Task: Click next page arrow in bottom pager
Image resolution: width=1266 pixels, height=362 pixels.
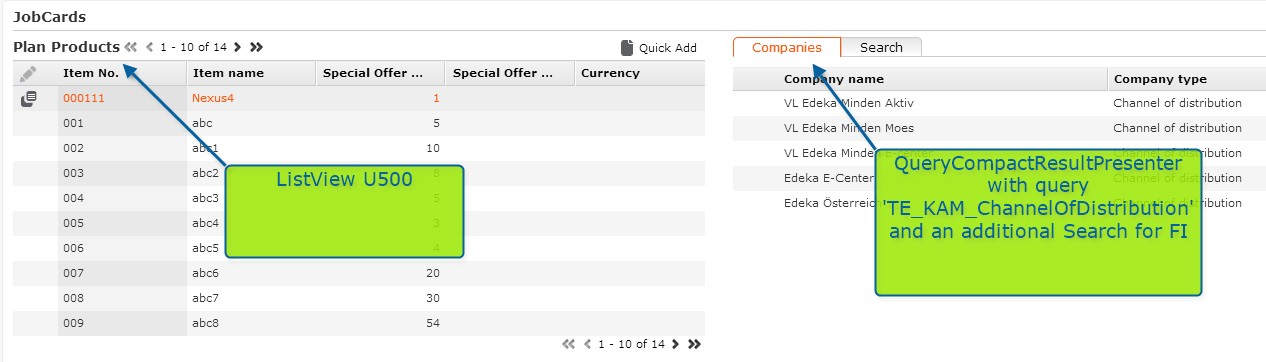Action: point(675,344)
